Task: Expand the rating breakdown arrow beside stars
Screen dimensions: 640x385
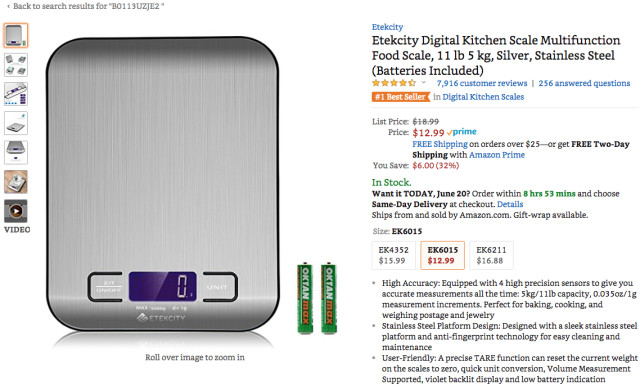Action: coord(424,83)
